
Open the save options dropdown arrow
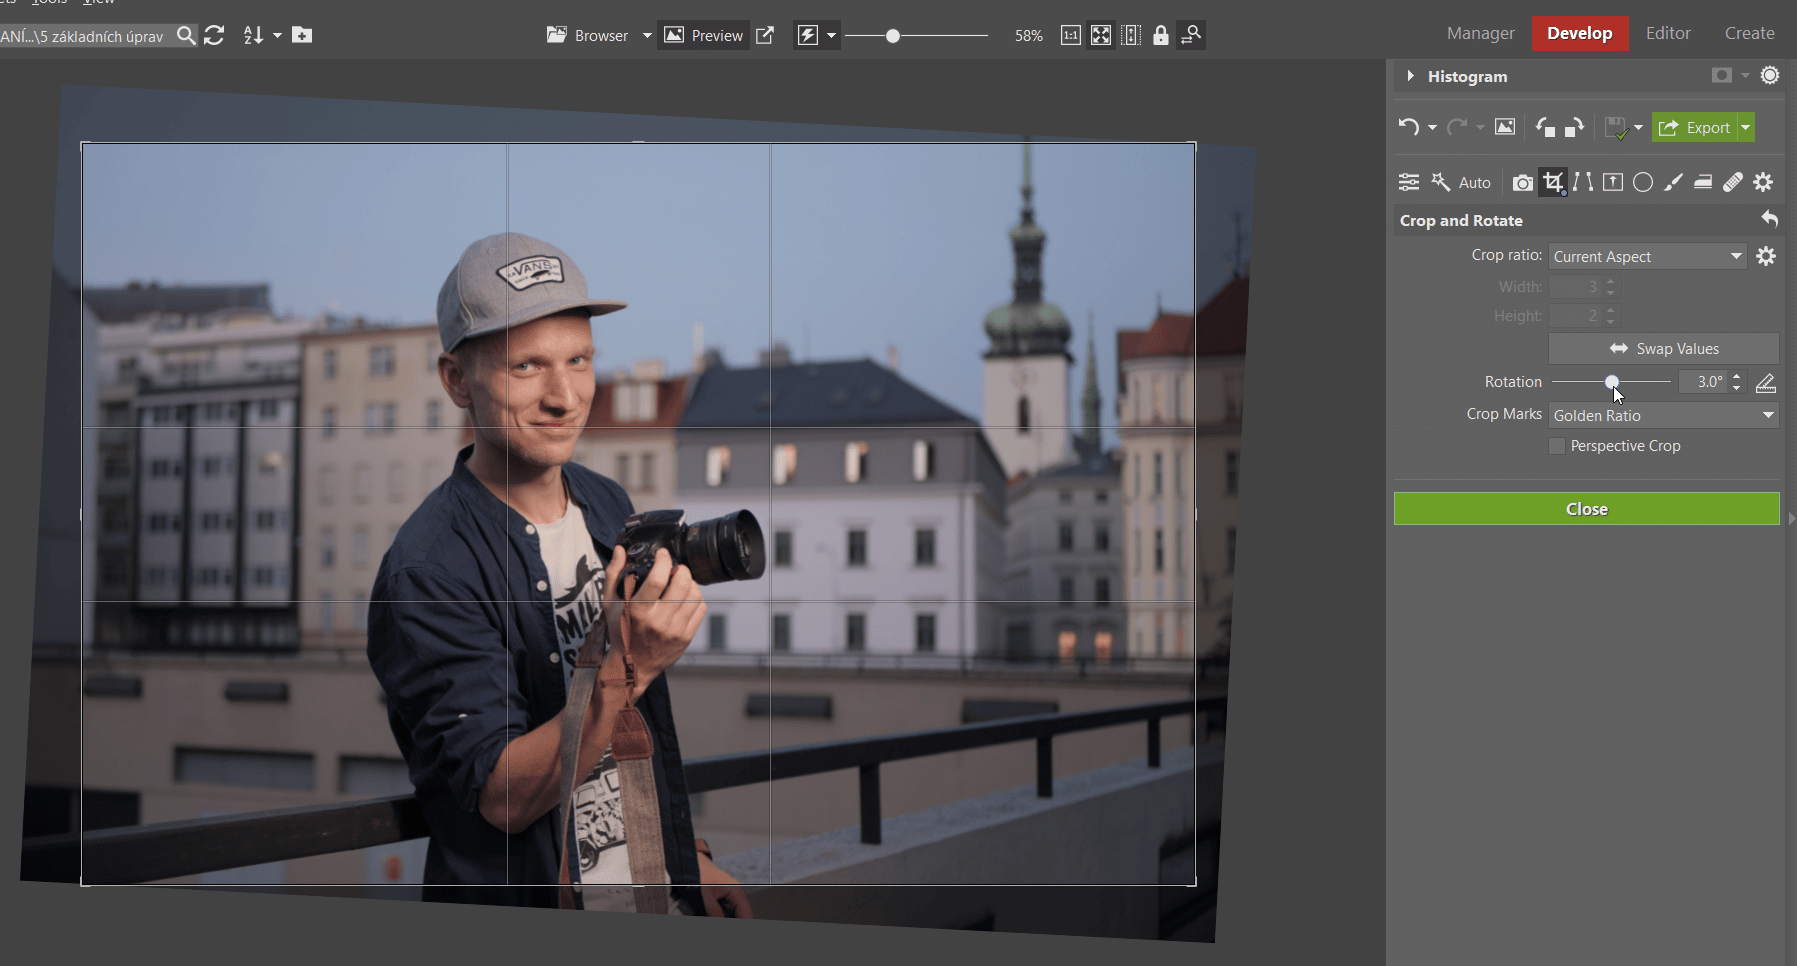pos(1638,128)
